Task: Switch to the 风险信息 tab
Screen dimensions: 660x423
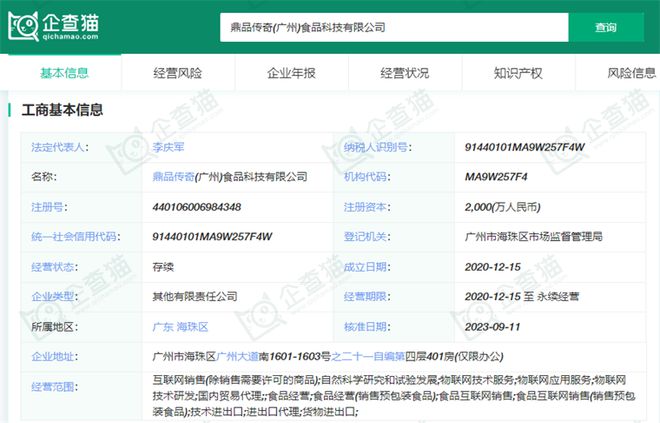Action: pos(631,73)
